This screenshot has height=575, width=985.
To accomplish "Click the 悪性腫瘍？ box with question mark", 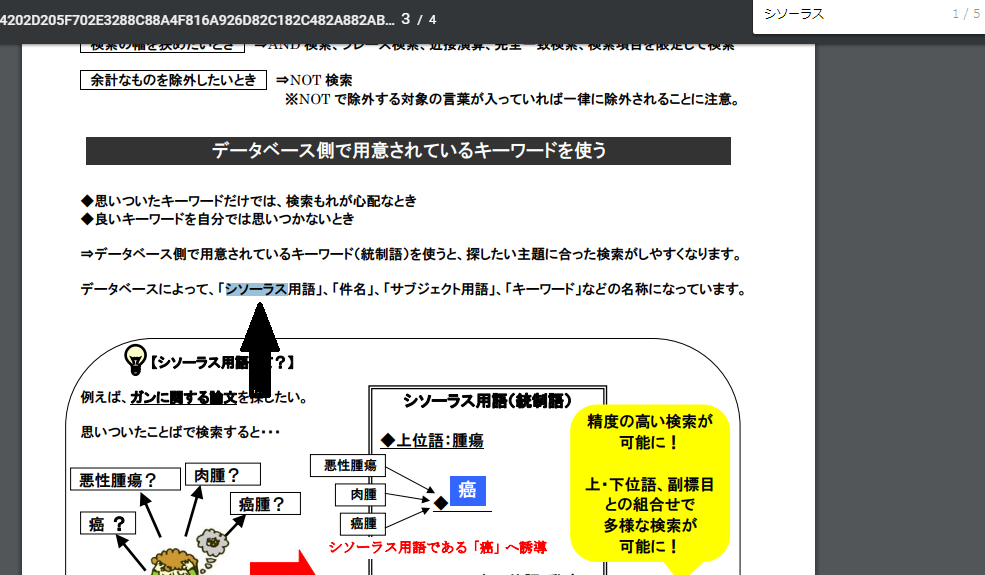I will [x=126, y=479].
